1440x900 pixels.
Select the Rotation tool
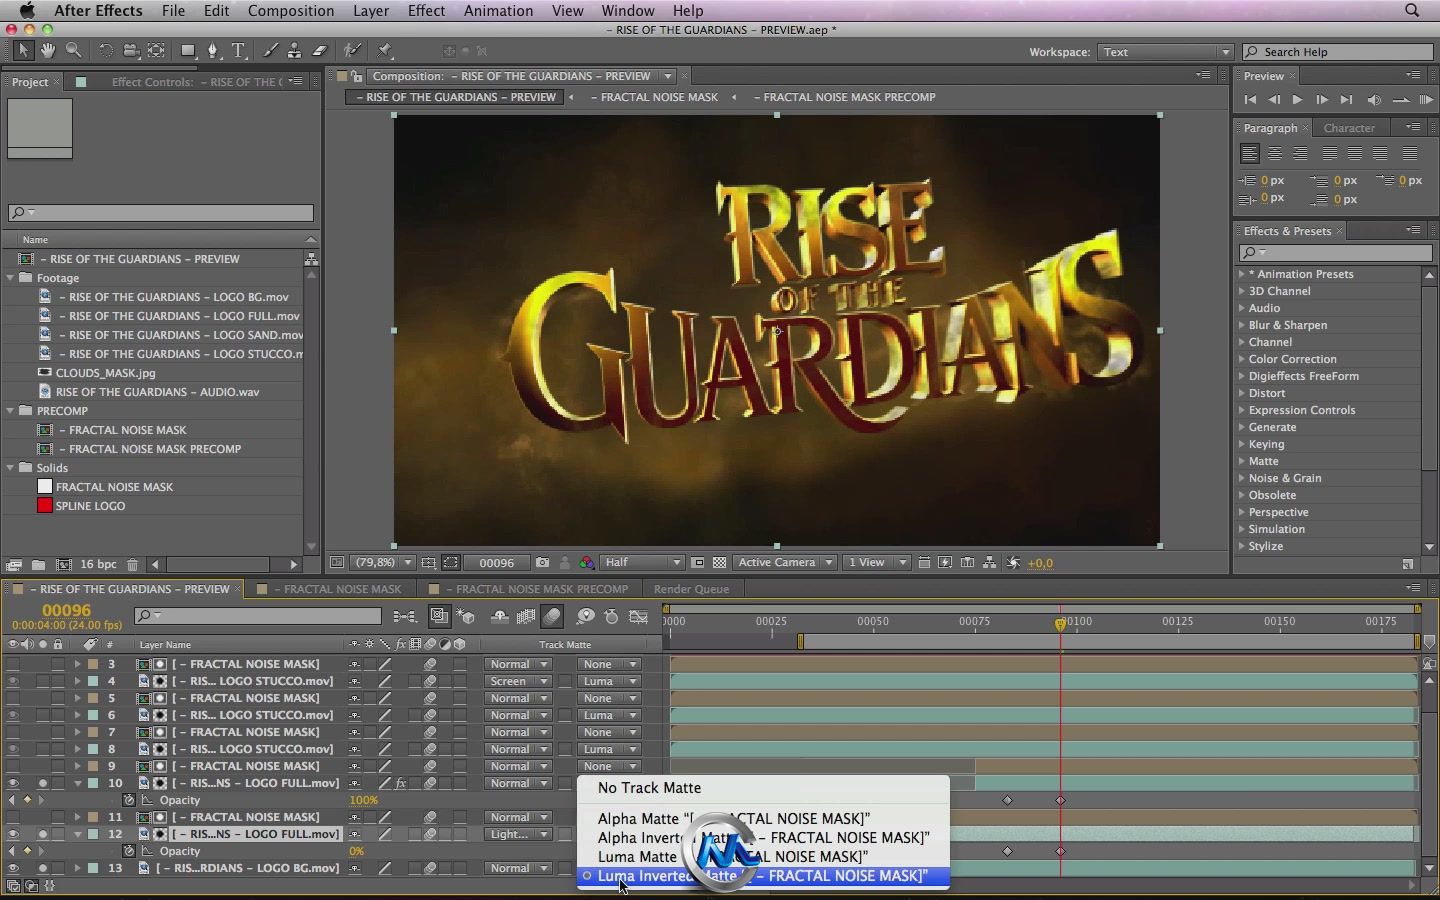pos(105,50)
